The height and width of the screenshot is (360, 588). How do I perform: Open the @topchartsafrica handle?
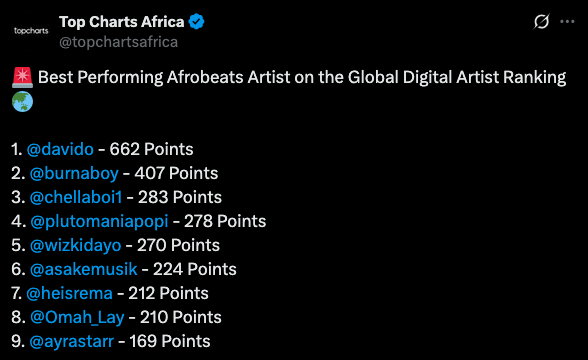[118, 42]
